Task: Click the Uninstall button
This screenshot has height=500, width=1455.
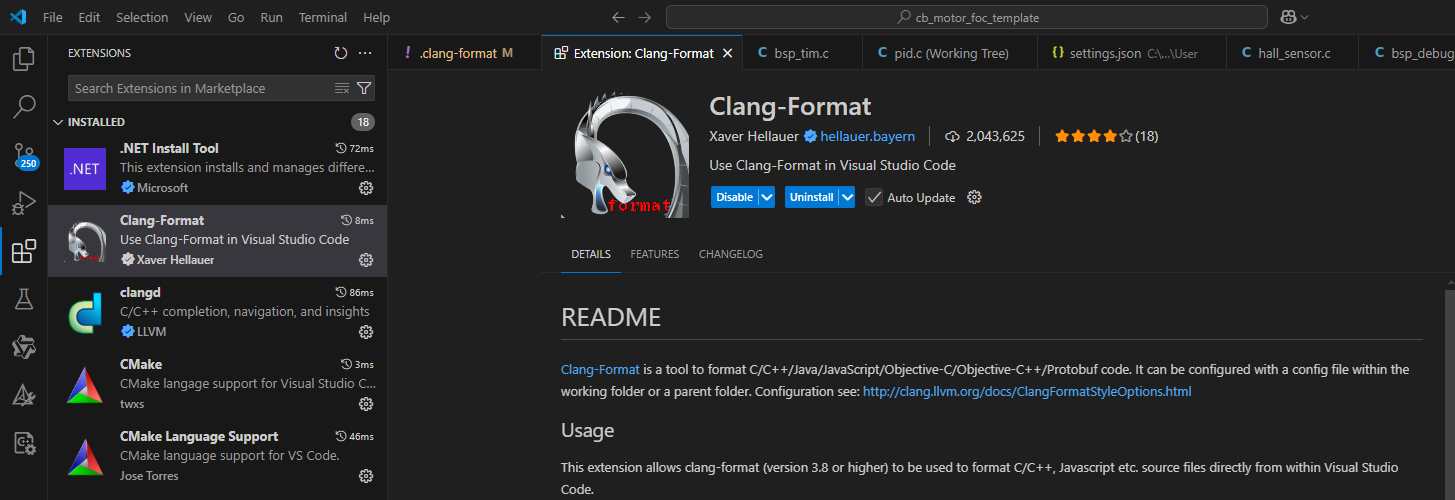Action: pyautogui.click(x=811, y=197)
